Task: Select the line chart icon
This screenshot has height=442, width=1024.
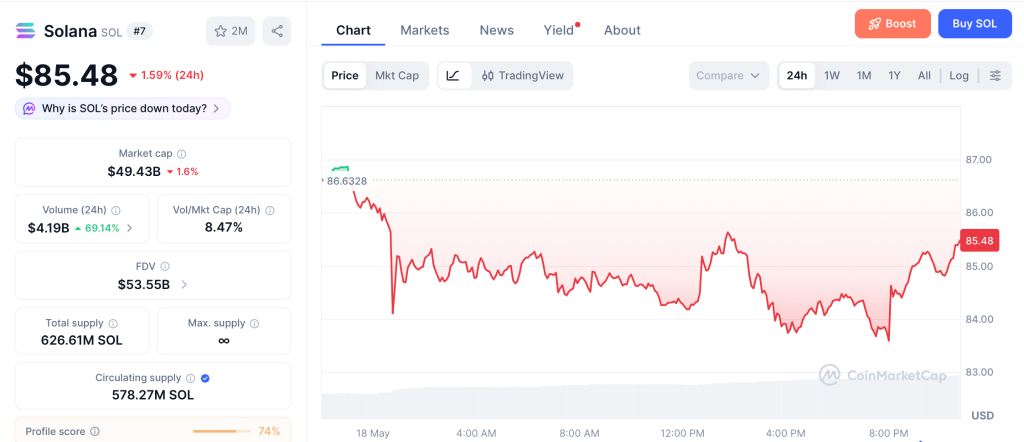Action: pyautogui.click(x=454, y=76)
